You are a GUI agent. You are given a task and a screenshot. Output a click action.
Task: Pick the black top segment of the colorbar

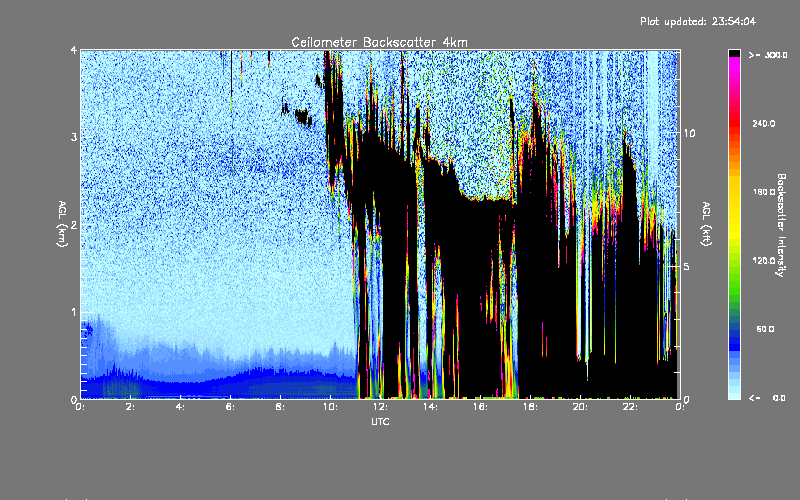click(734, 53)
